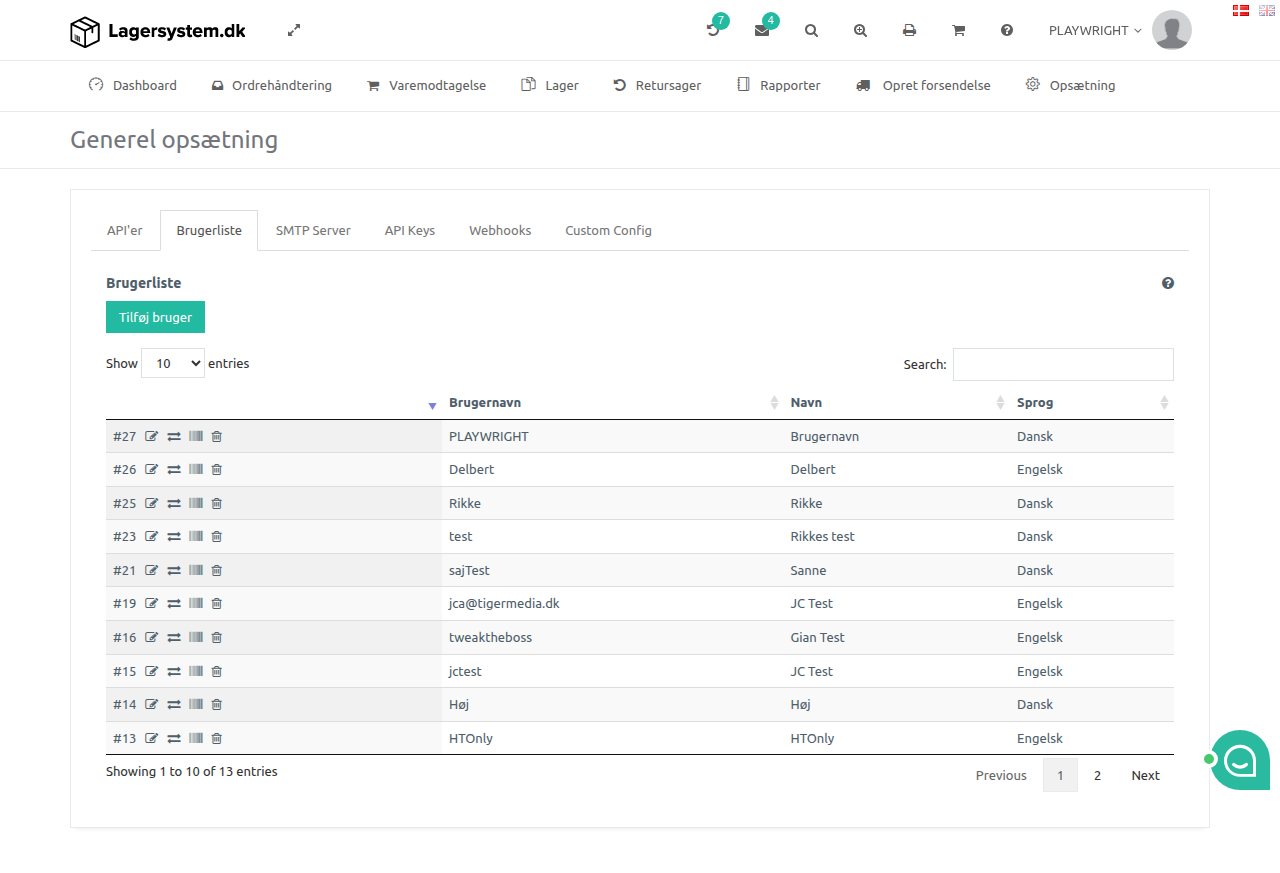Open envelope messages icon with badge 4
Image resolution: width=1280 pixels, height=873 pixels.
(762, 30)
